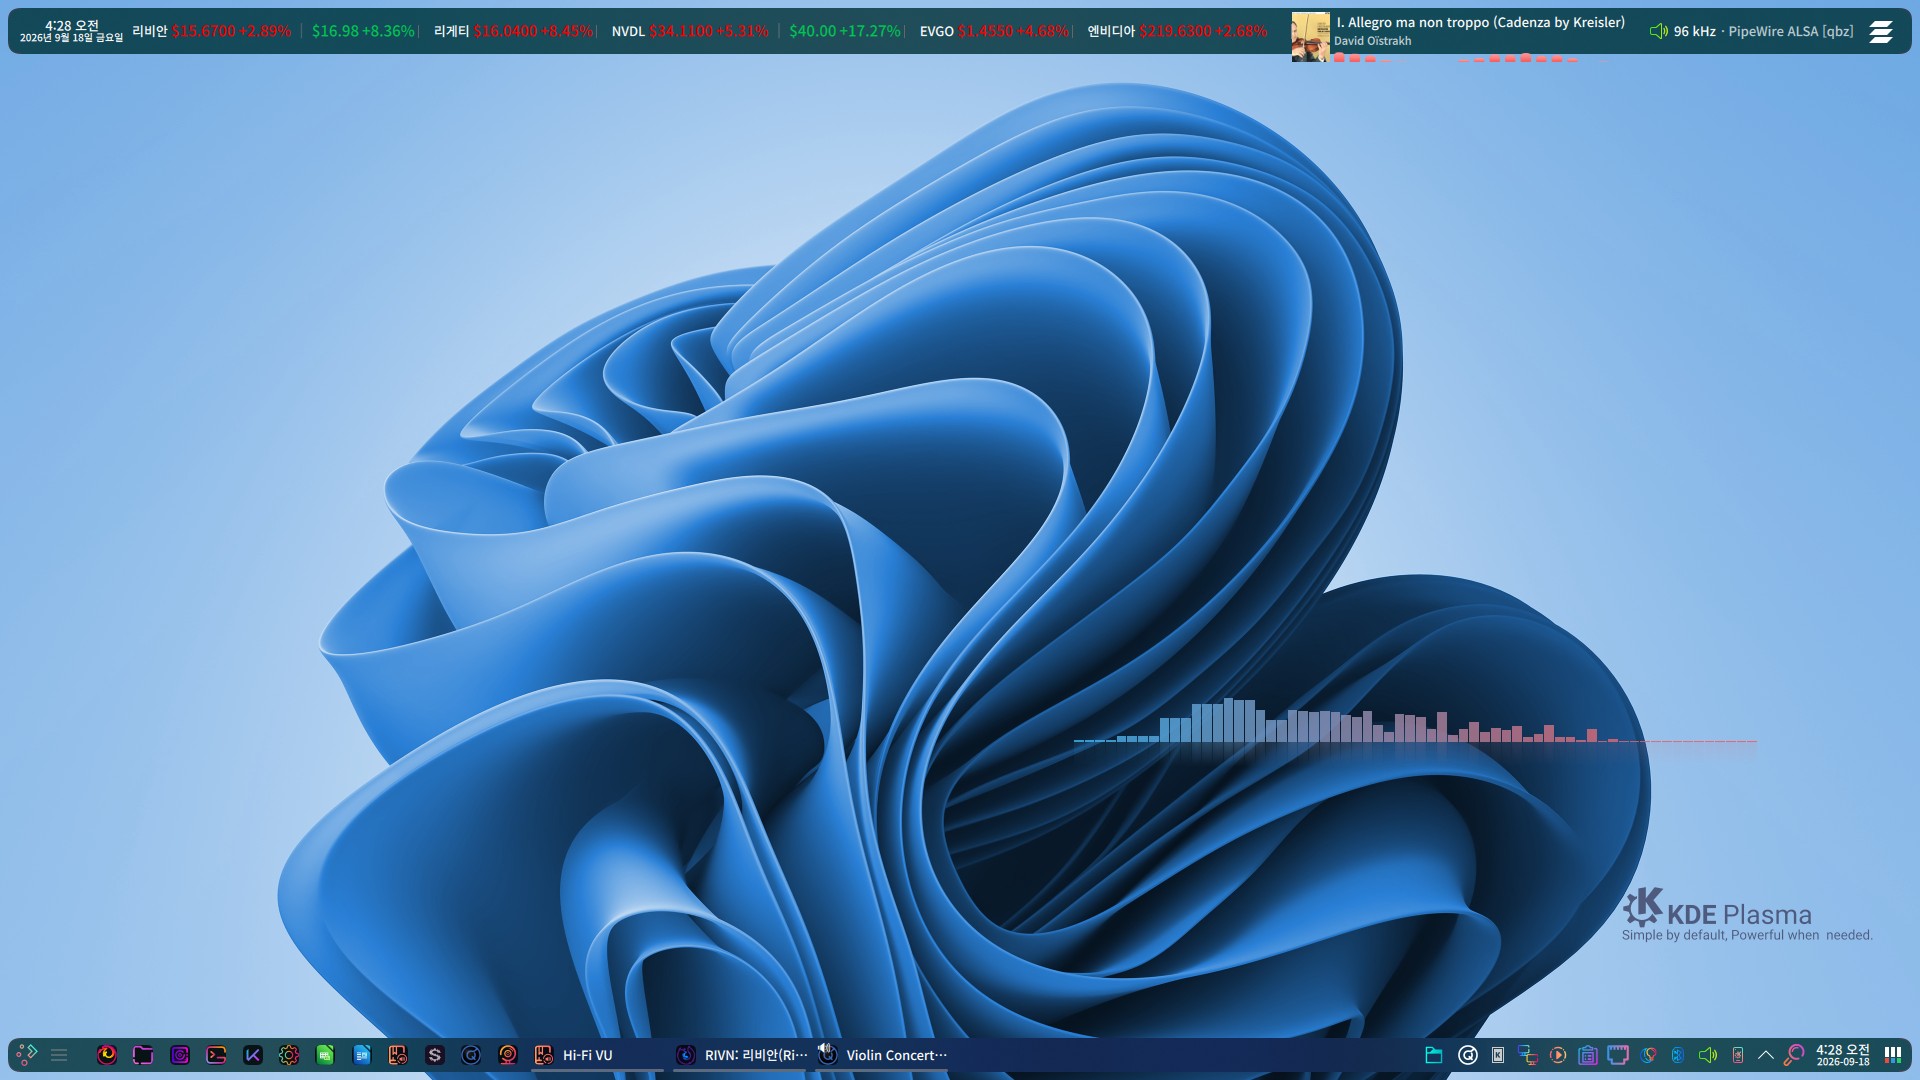Select the 리비안 $15.6700 stock ticker

pyautogui.click(x=212, y=31)
